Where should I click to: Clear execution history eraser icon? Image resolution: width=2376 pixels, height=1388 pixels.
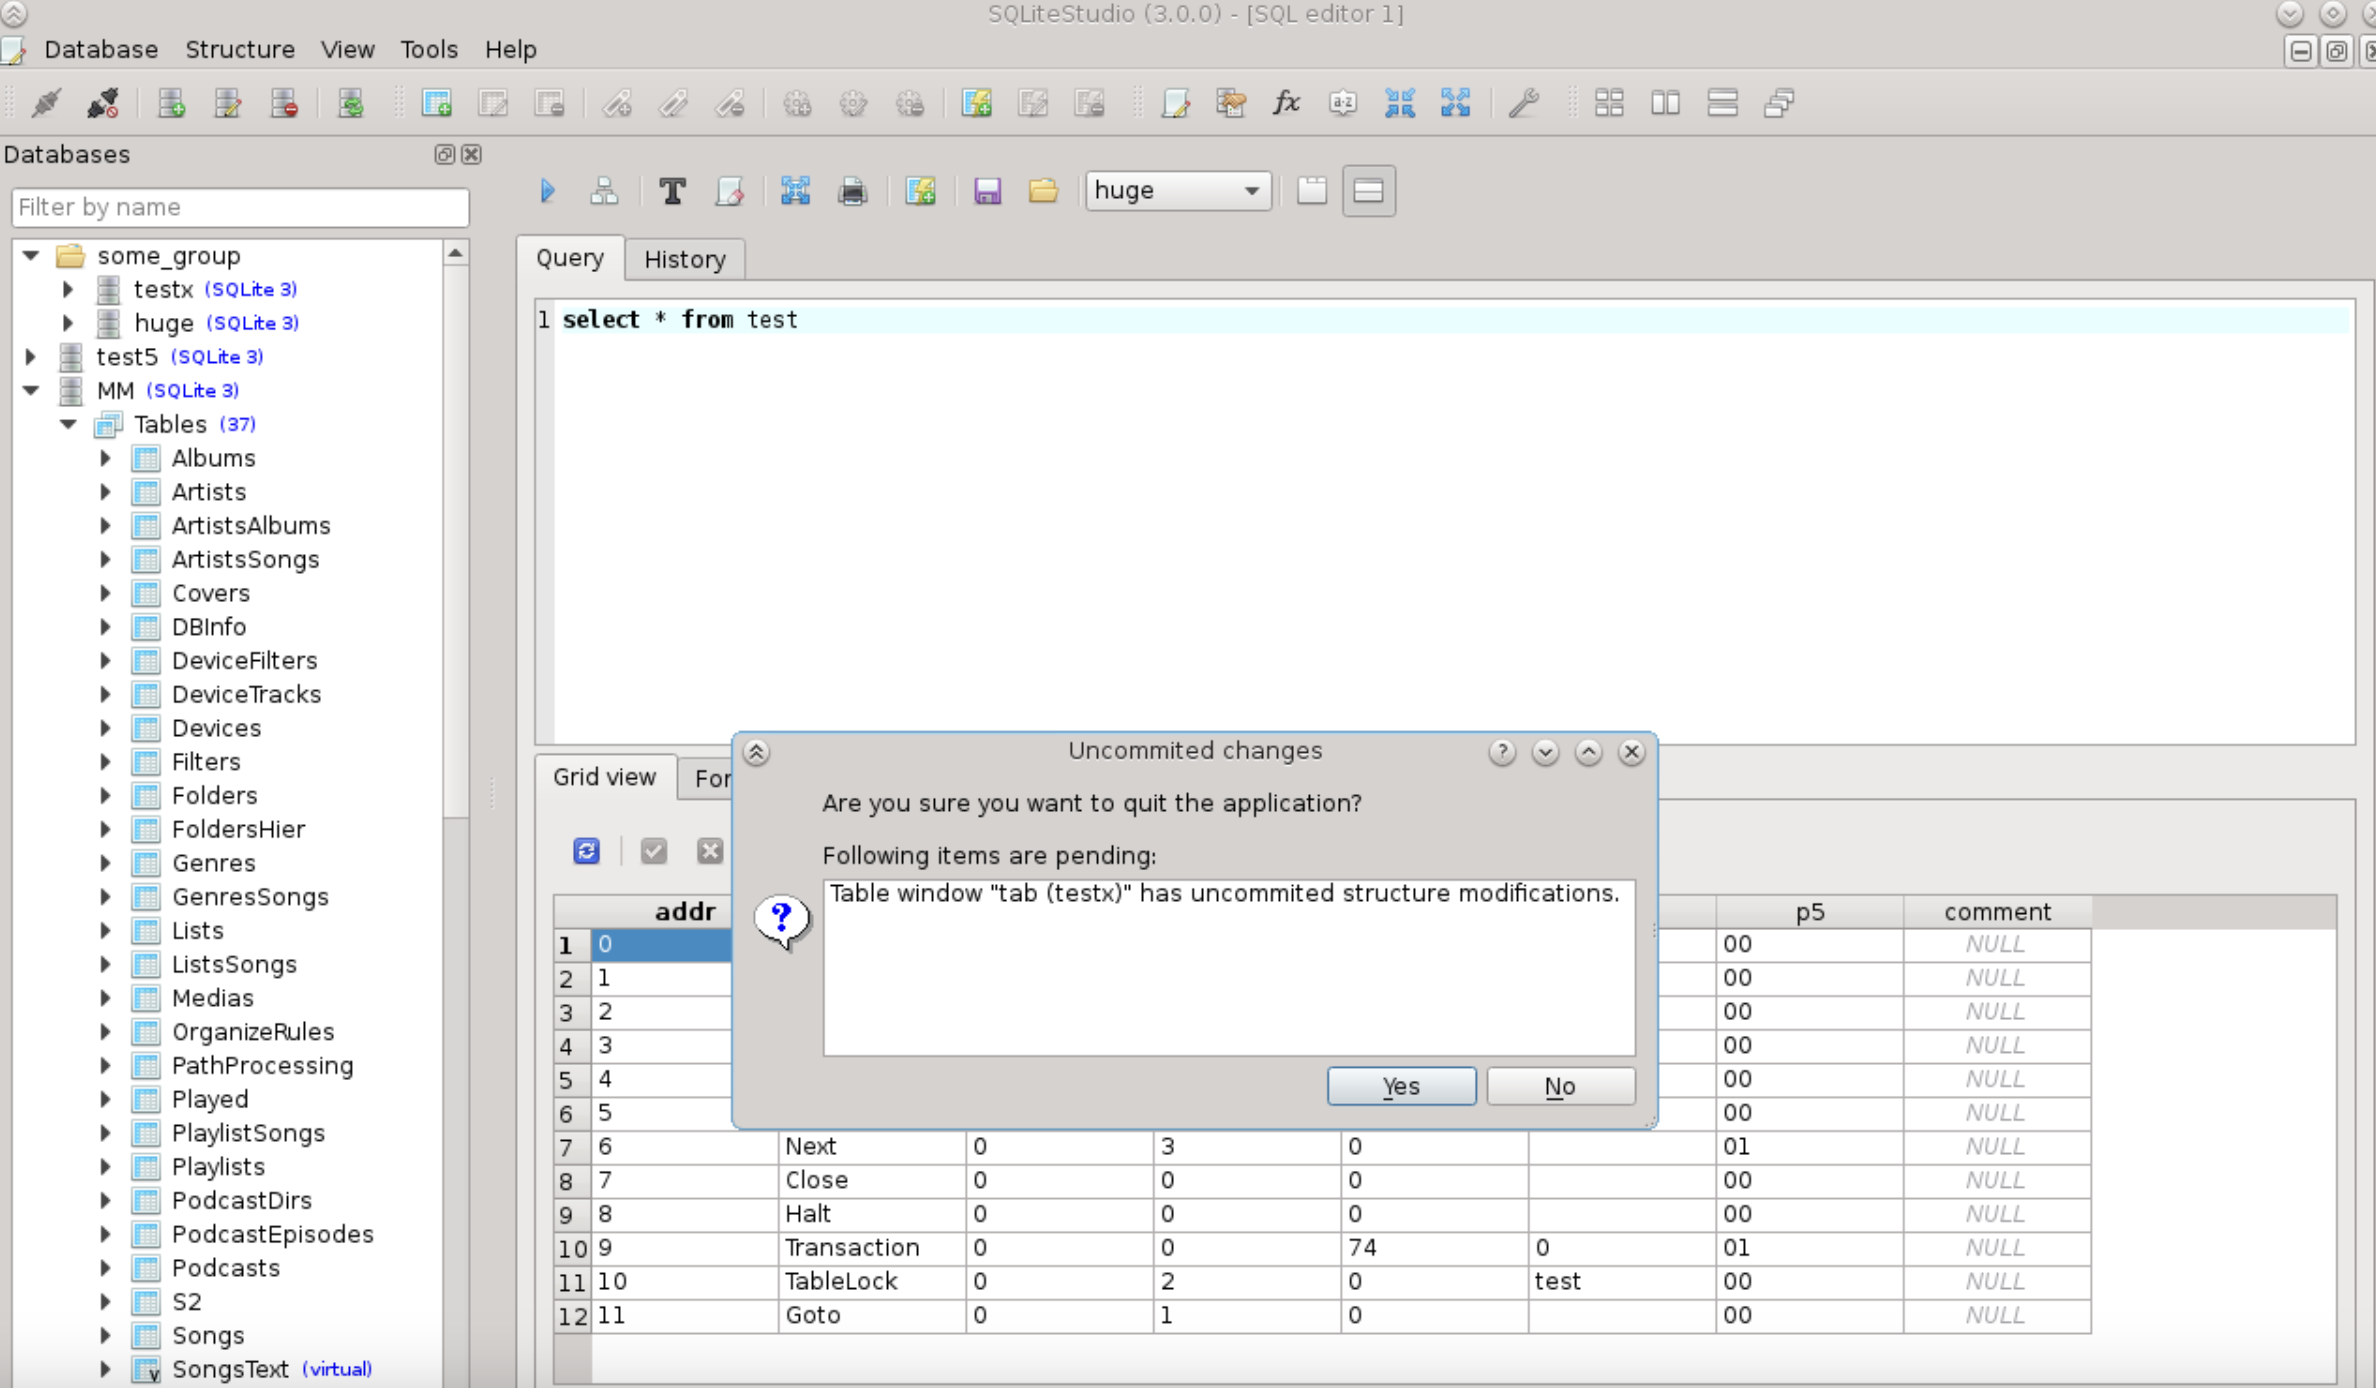coord(729,190)
